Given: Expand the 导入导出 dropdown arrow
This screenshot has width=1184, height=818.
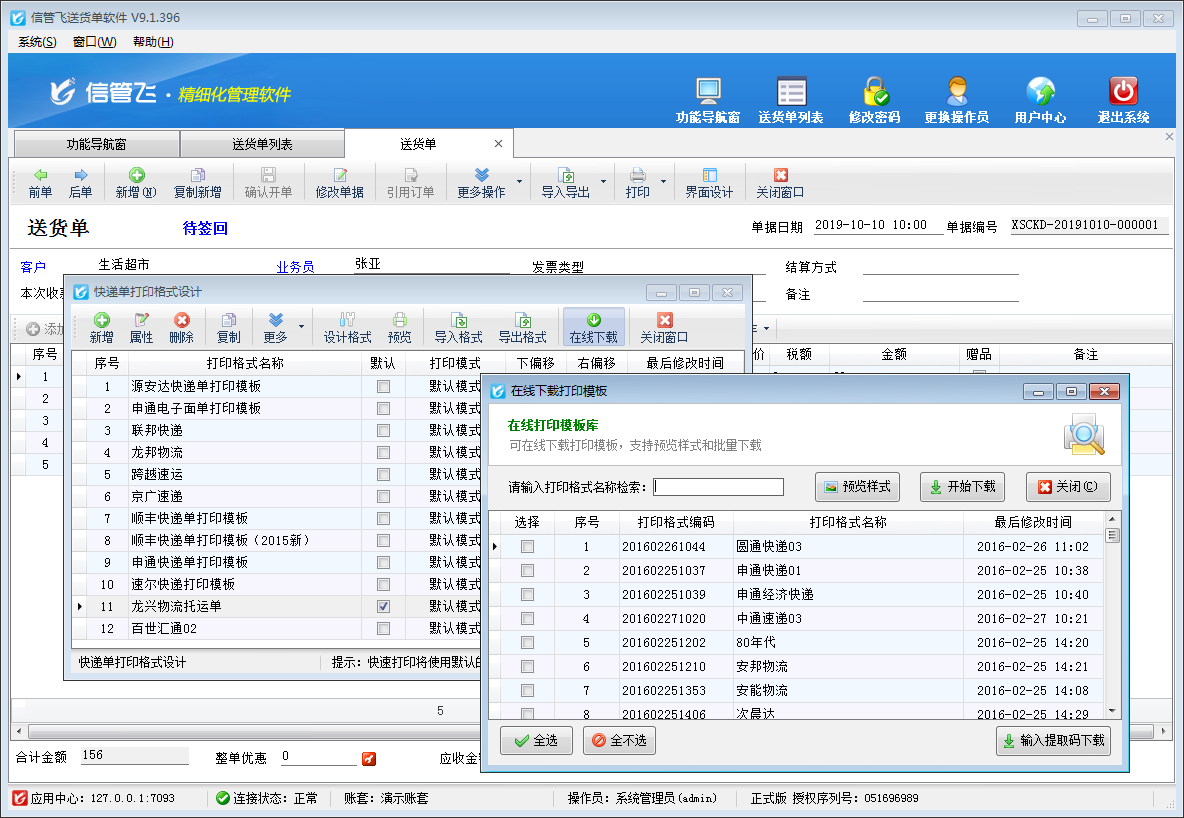Looking at the screenshot, I should click(x=603, y=181).
